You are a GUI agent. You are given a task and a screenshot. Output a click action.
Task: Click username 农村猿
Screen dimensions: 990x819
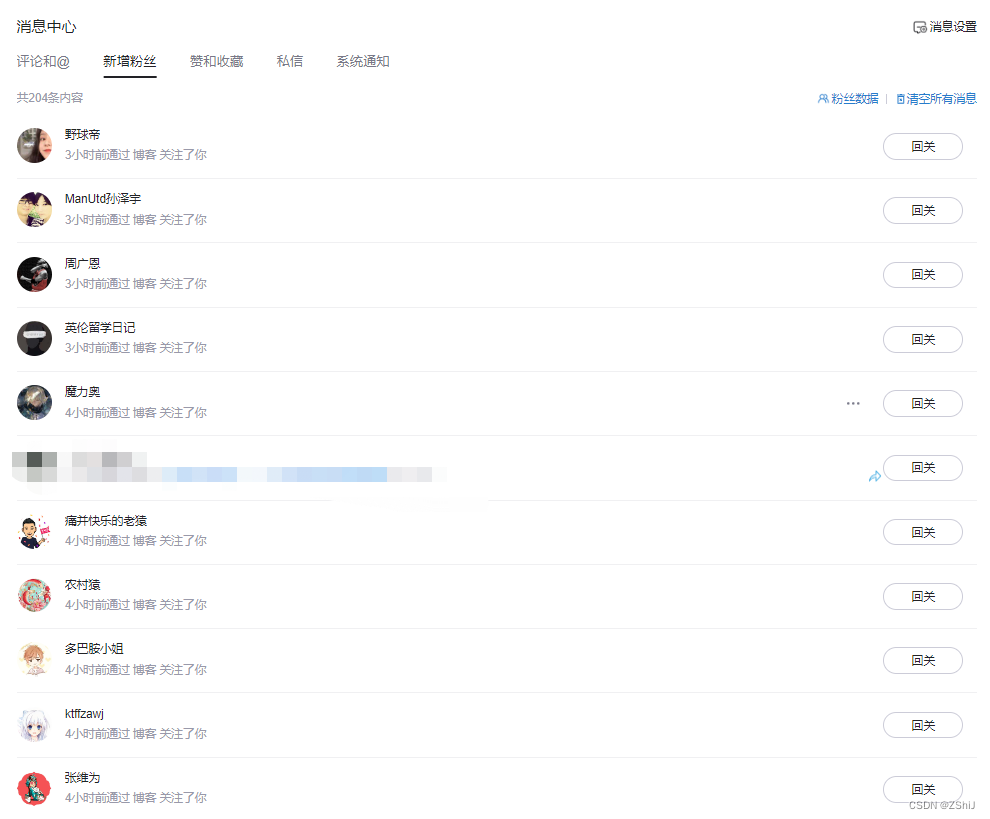[x=82, y=585]
